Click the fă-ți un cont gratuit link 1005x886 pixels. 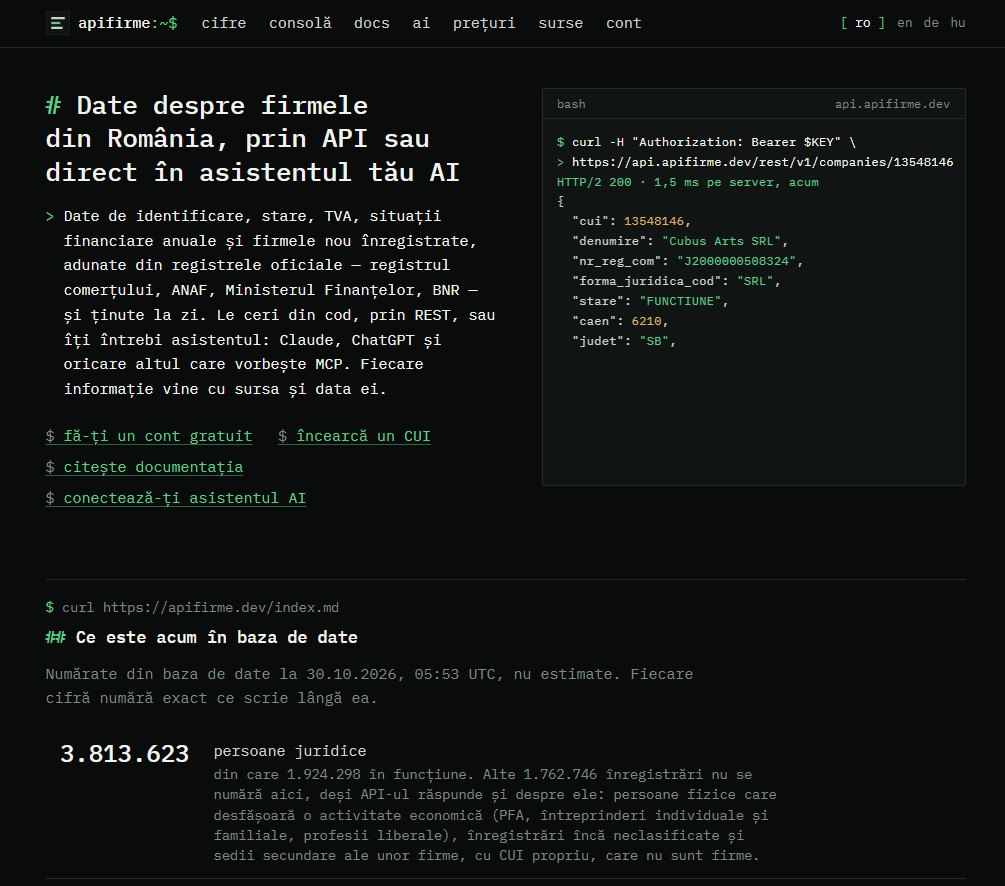pyautogui.click(x=149, y=436)
